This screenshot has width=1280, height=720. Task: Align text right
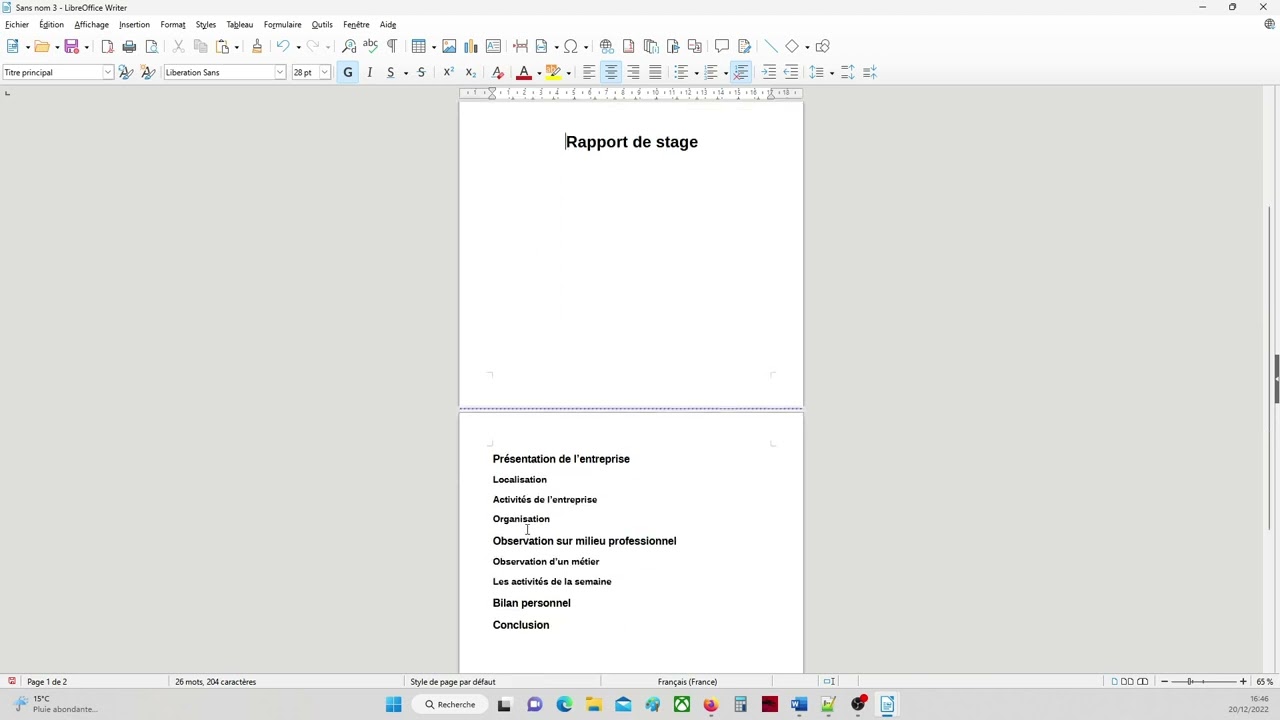click(633, 72)
